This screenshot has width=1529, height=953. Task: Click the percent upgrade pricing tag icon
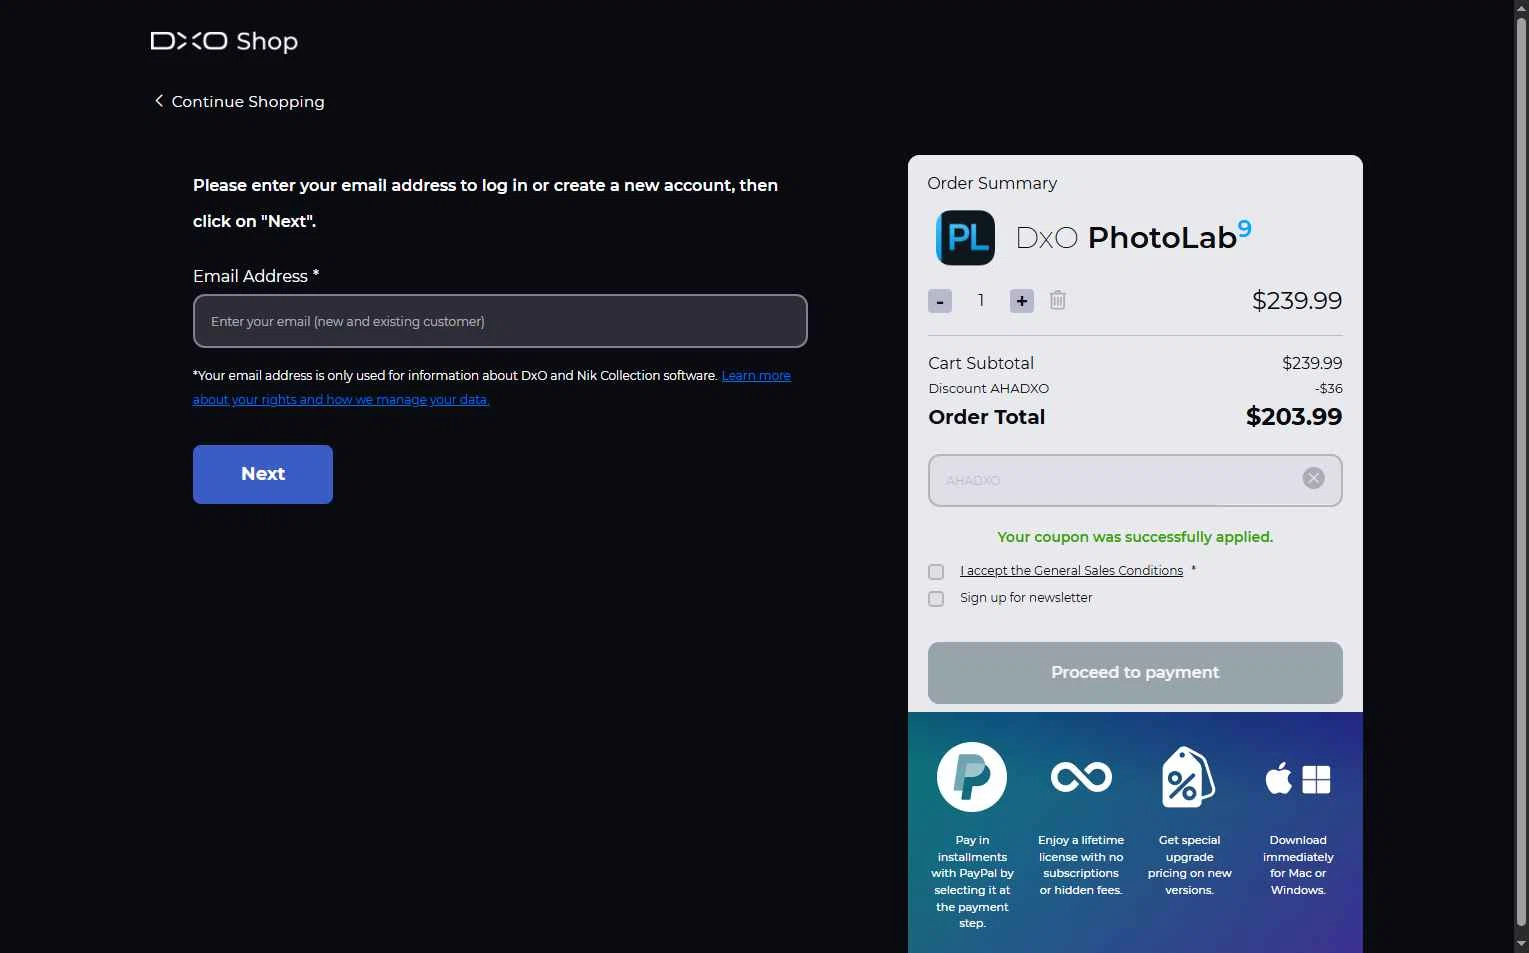pyautogui.click(x=1188, y=777)
